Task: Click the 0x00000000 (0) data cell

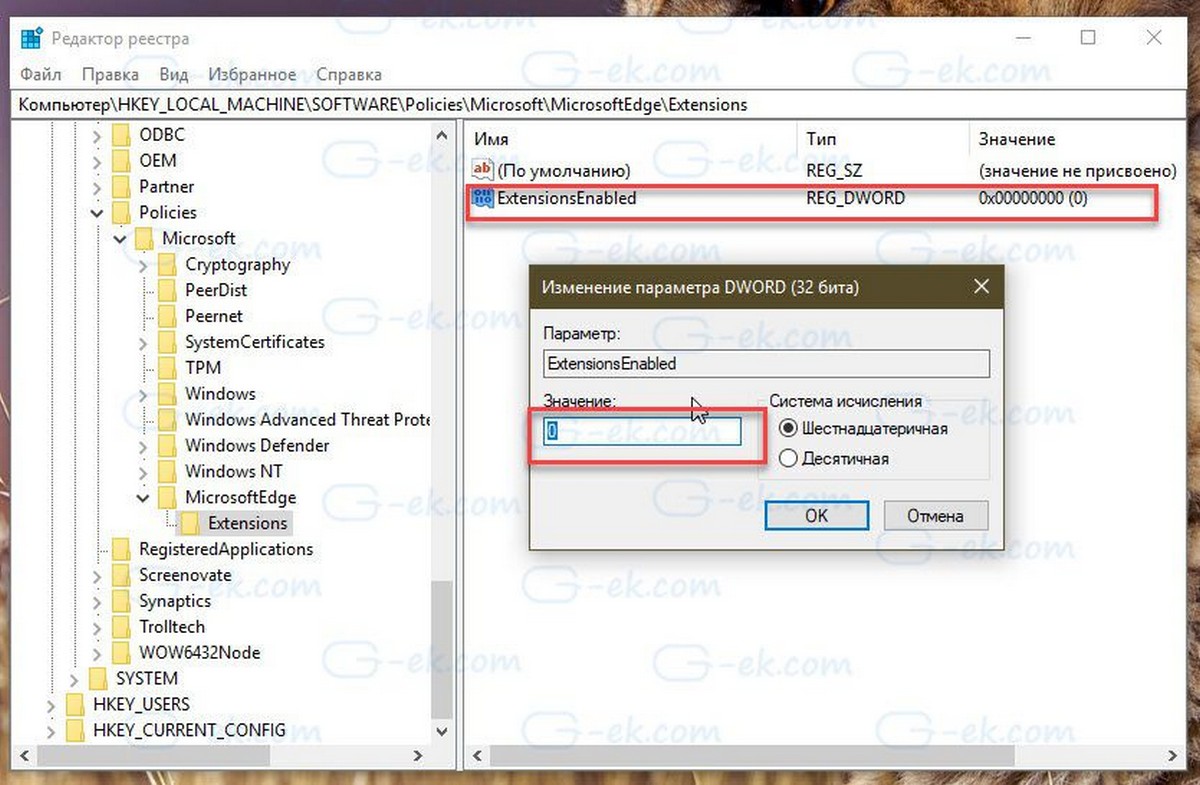Action: pos(1033,198)
